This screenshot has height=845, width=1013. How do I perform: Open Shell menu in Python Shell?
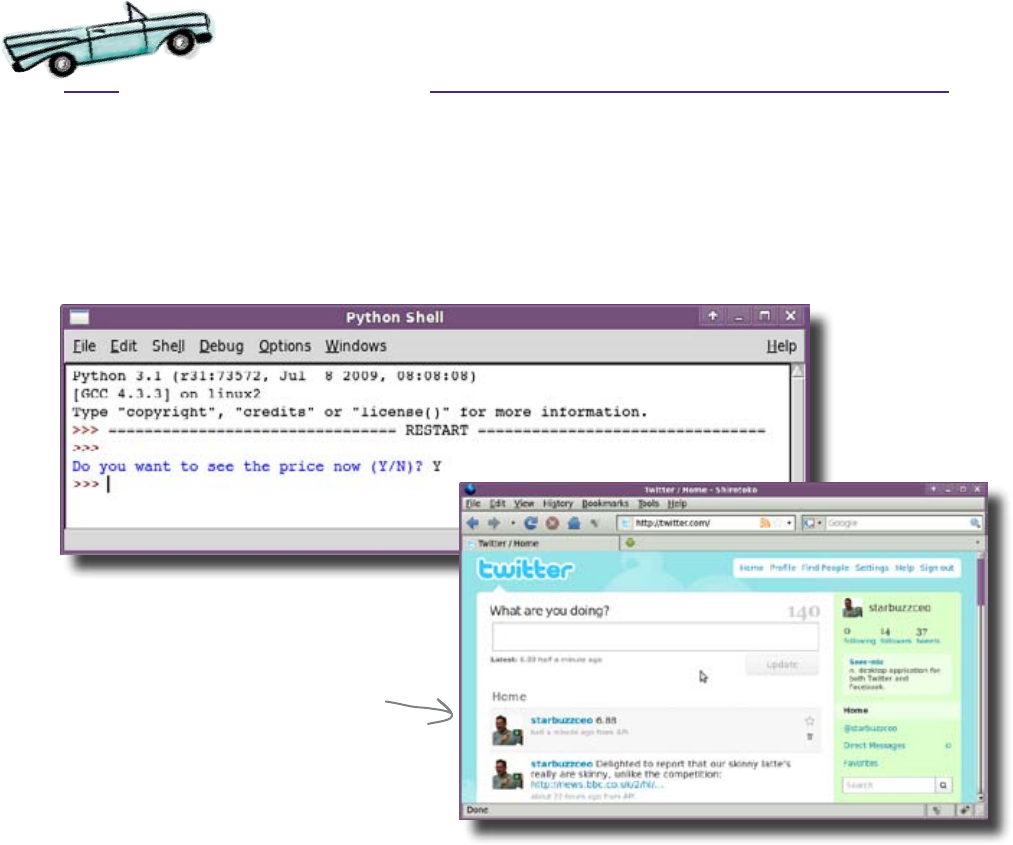point(169,346)
